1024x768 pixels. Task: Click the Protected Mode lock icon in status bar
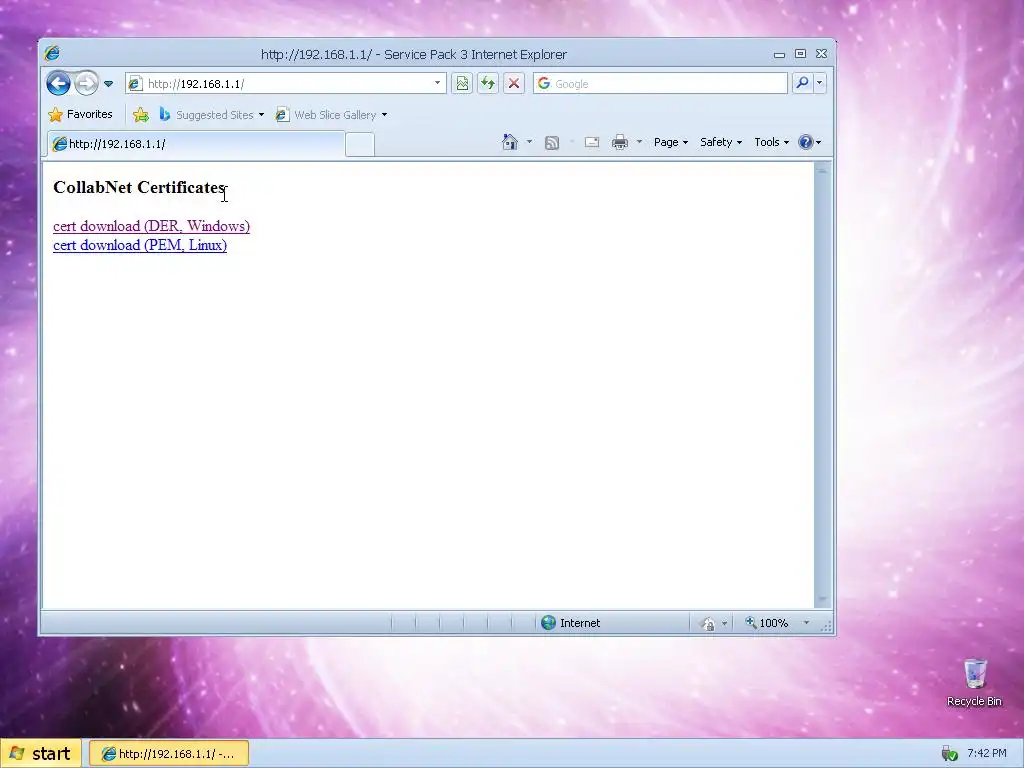coord(707,624)
